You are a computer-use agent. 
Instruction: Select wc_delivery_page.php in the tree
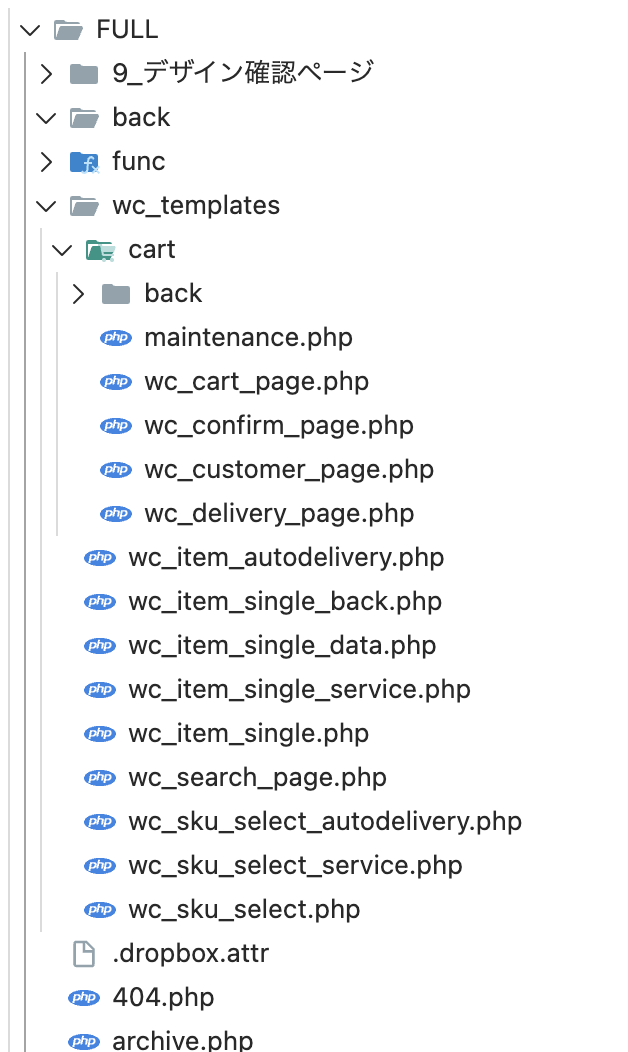tap(278, 513)
